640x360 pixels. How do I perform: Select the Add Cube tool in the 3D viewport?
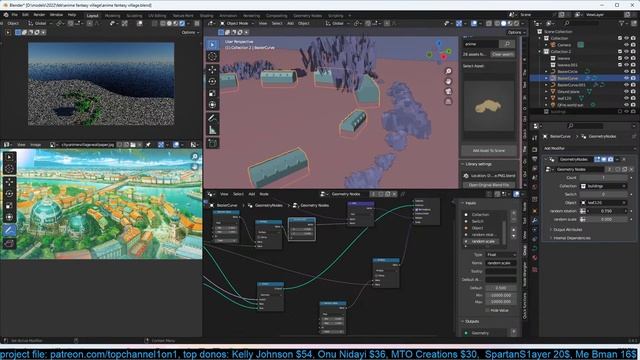click(212, 143)
